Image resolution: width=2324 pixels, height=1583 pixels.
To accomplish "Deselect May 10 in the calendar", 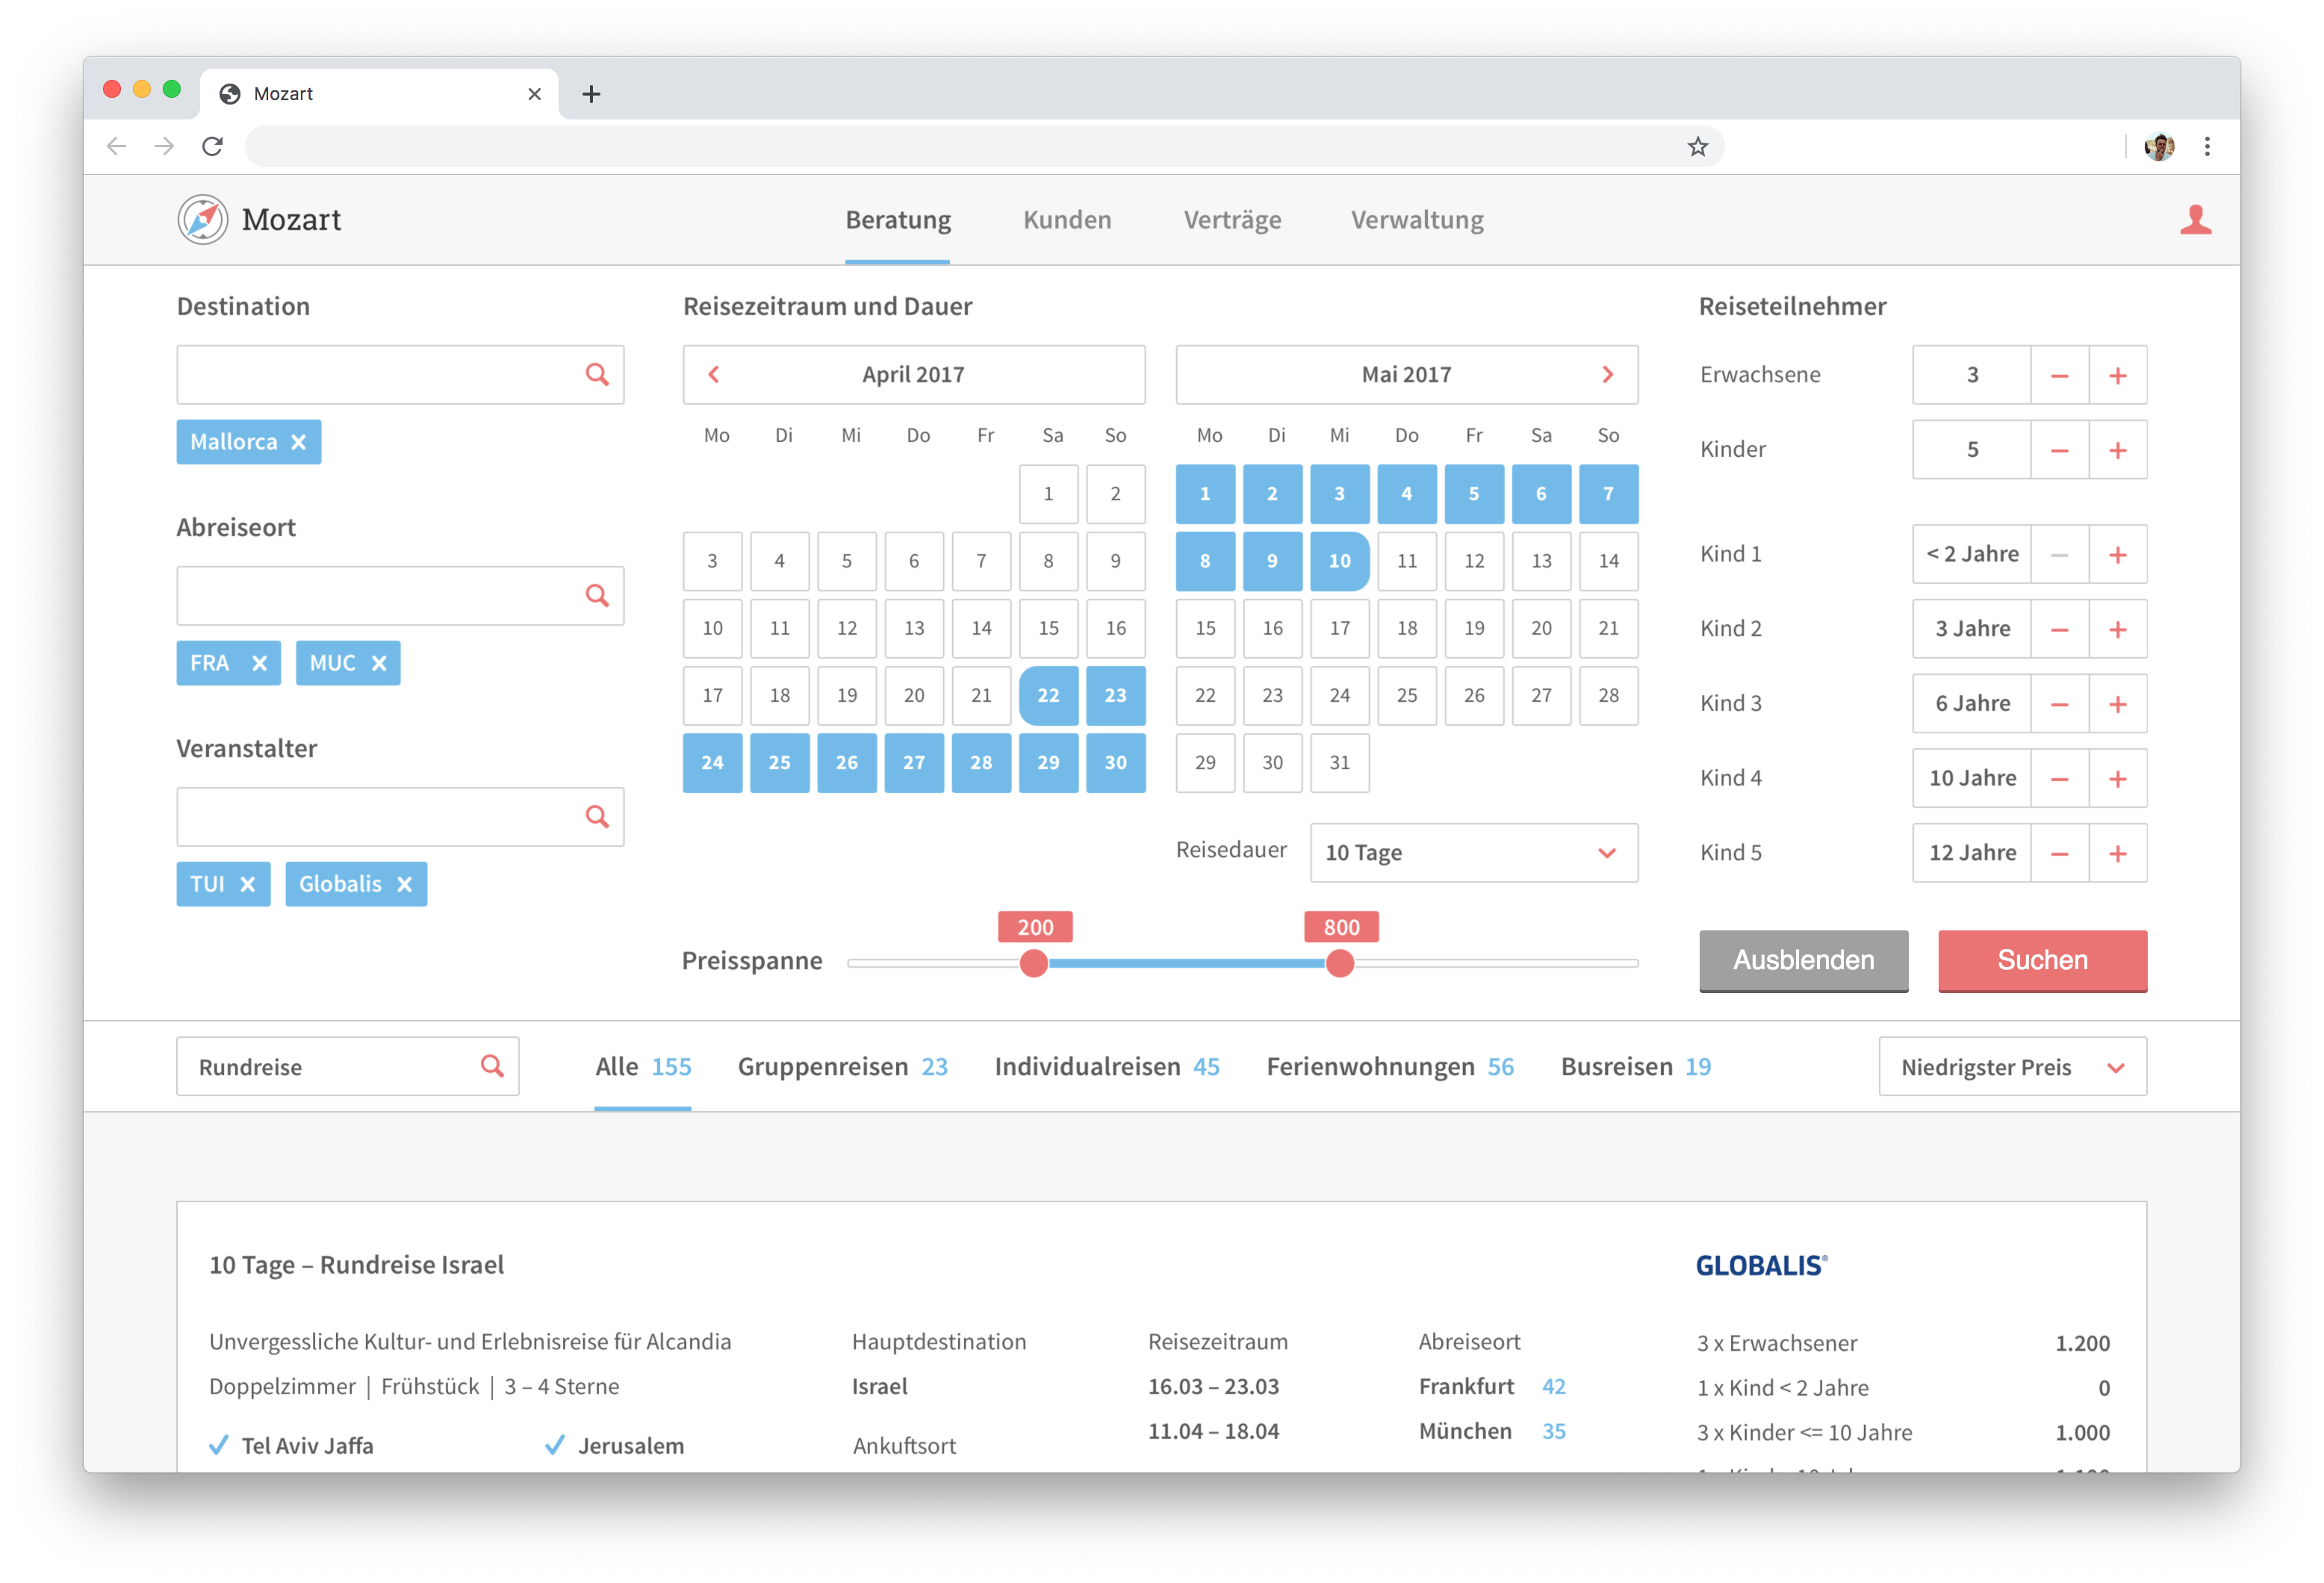I will (x=1340, y=561).
